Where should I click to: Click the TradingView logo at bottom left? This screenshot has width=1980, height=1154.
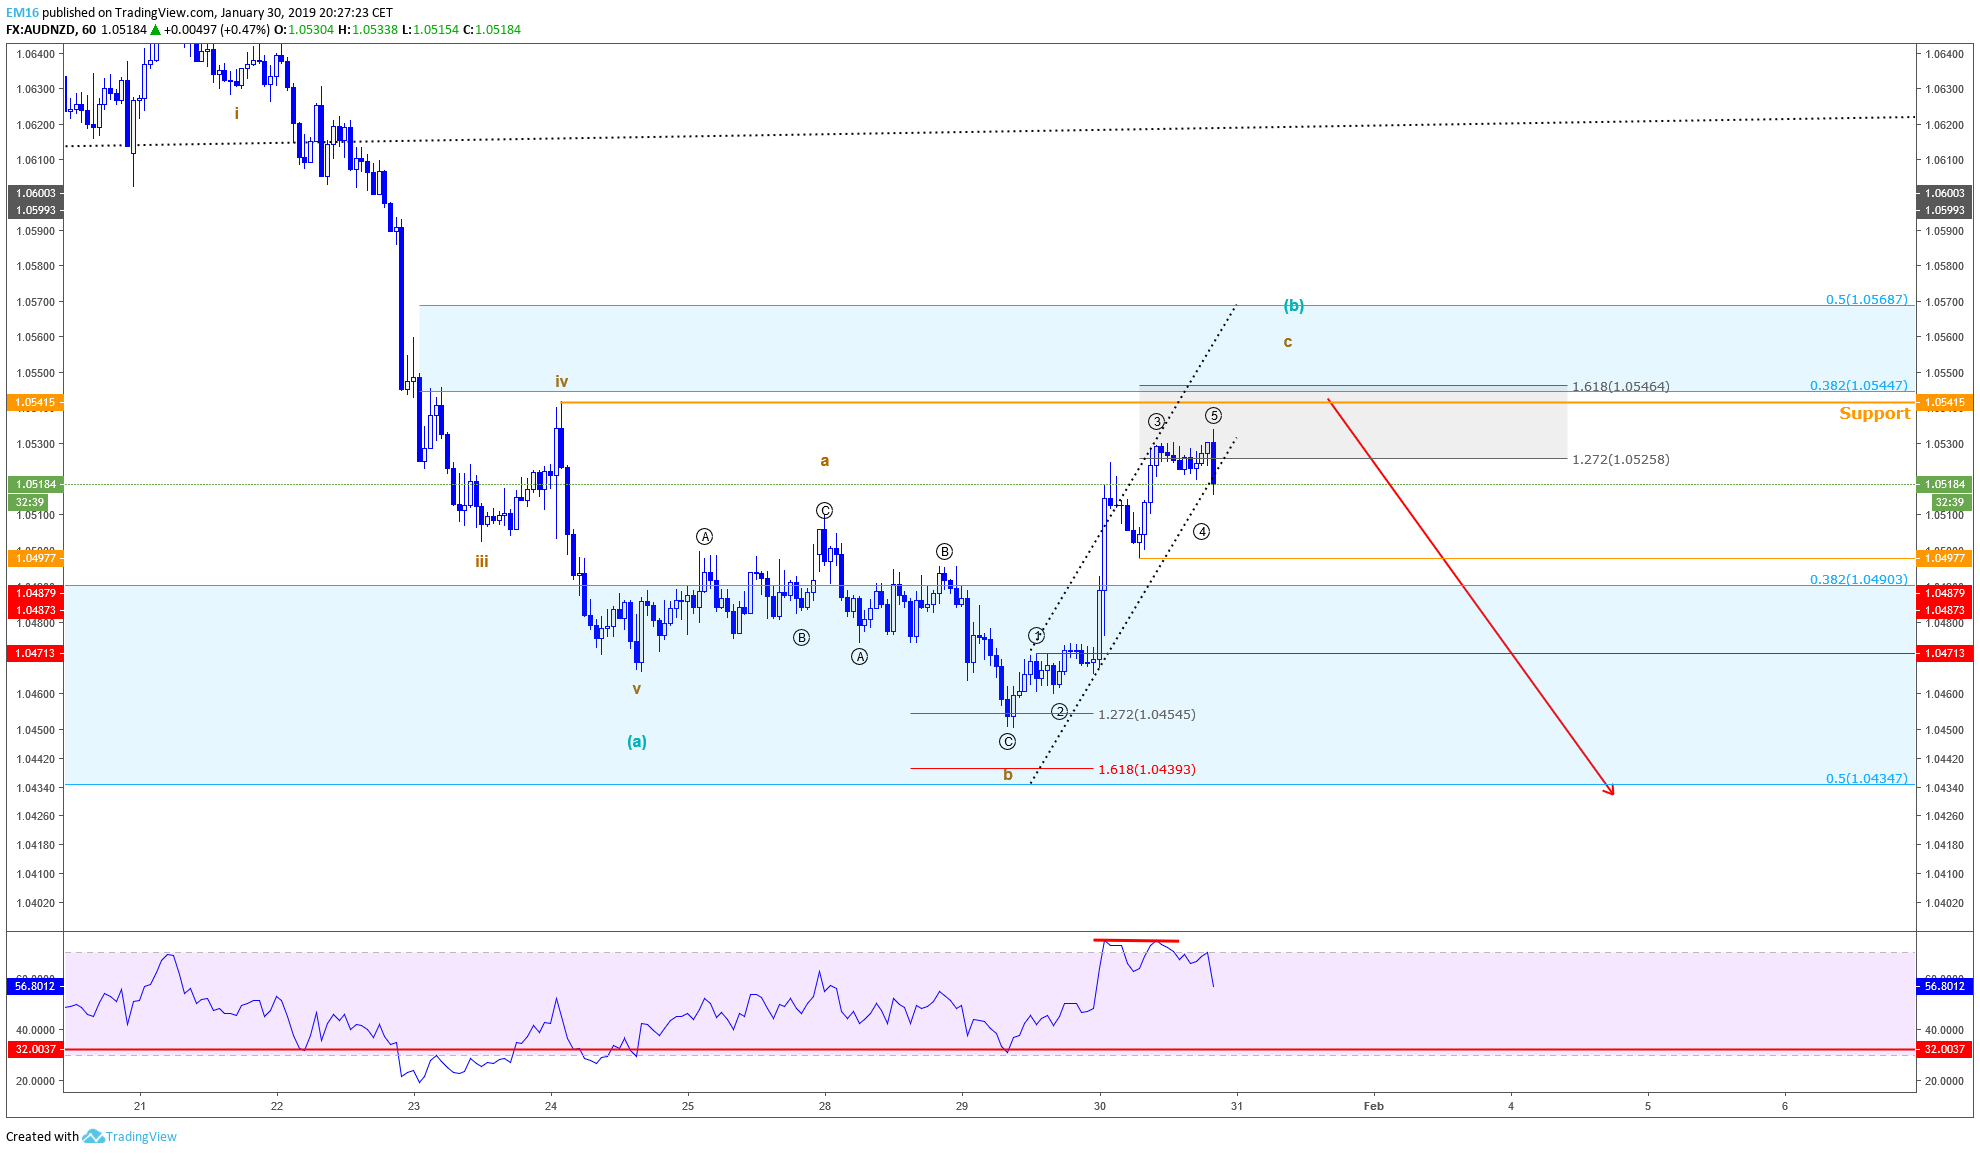(129, 1136)
